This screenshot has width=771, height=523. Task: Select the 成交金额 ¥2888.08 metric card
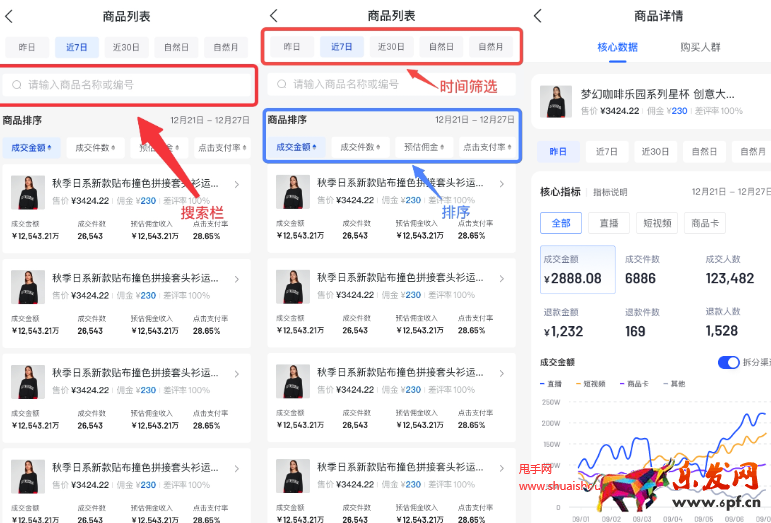click(578, 269)
